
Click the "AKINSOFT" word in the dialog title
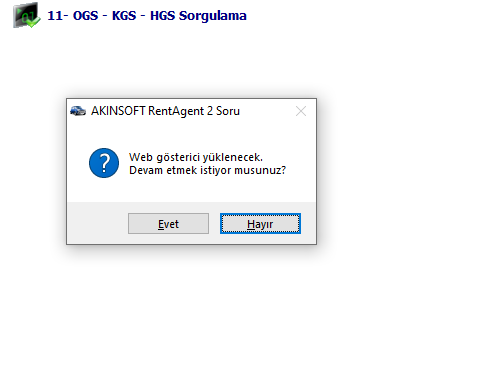pyautogui.click(x=118, y=111)
